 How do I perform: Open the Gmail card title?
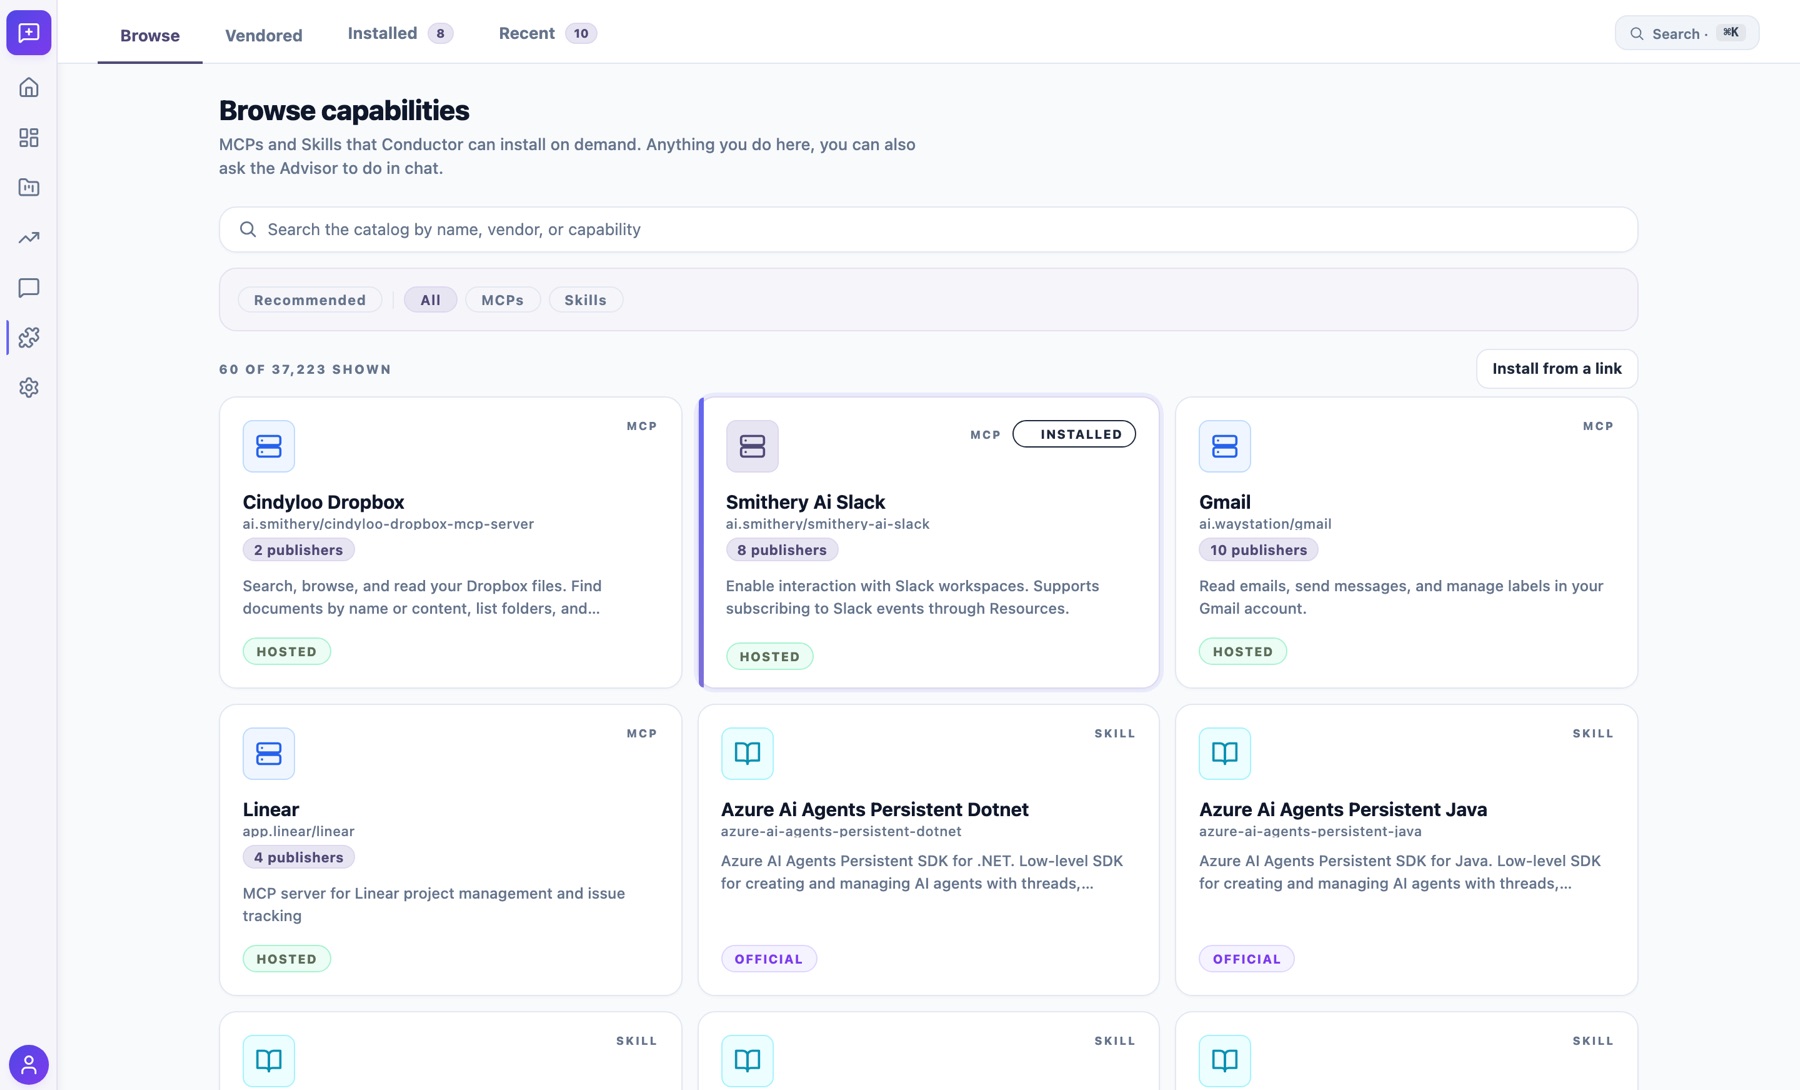(1225, 502)
